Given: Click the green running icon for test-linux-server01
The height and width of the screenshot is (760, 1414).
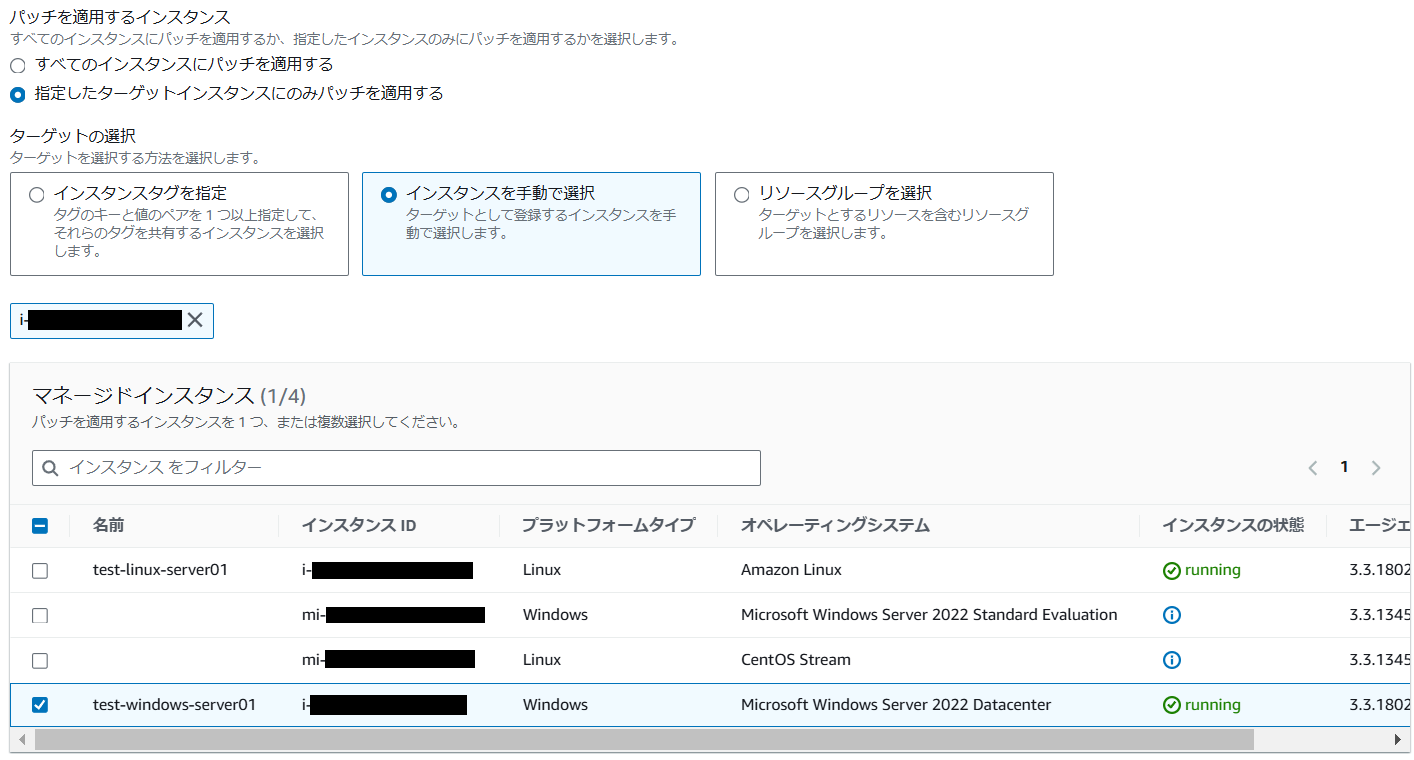Looking at the screenshot, I should pos(1172,570).
